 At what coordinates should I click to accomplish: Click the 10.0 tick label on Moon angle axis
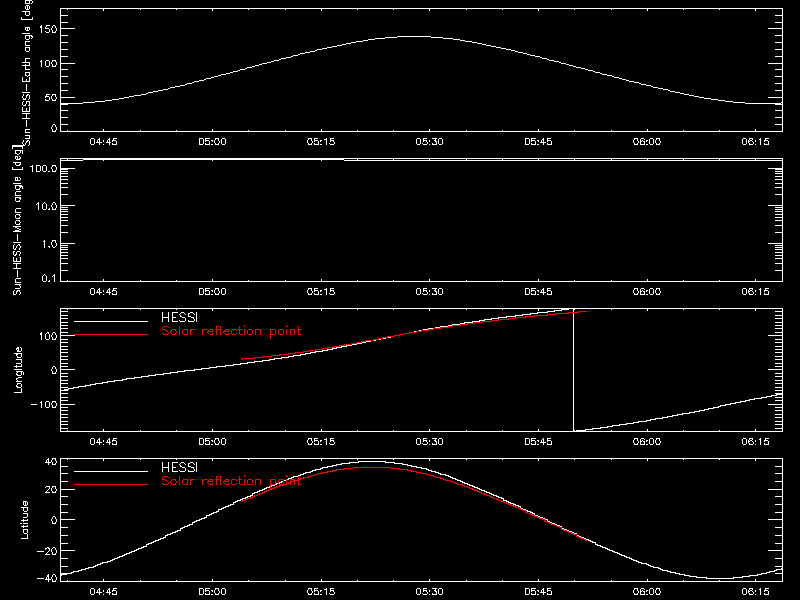46,206
